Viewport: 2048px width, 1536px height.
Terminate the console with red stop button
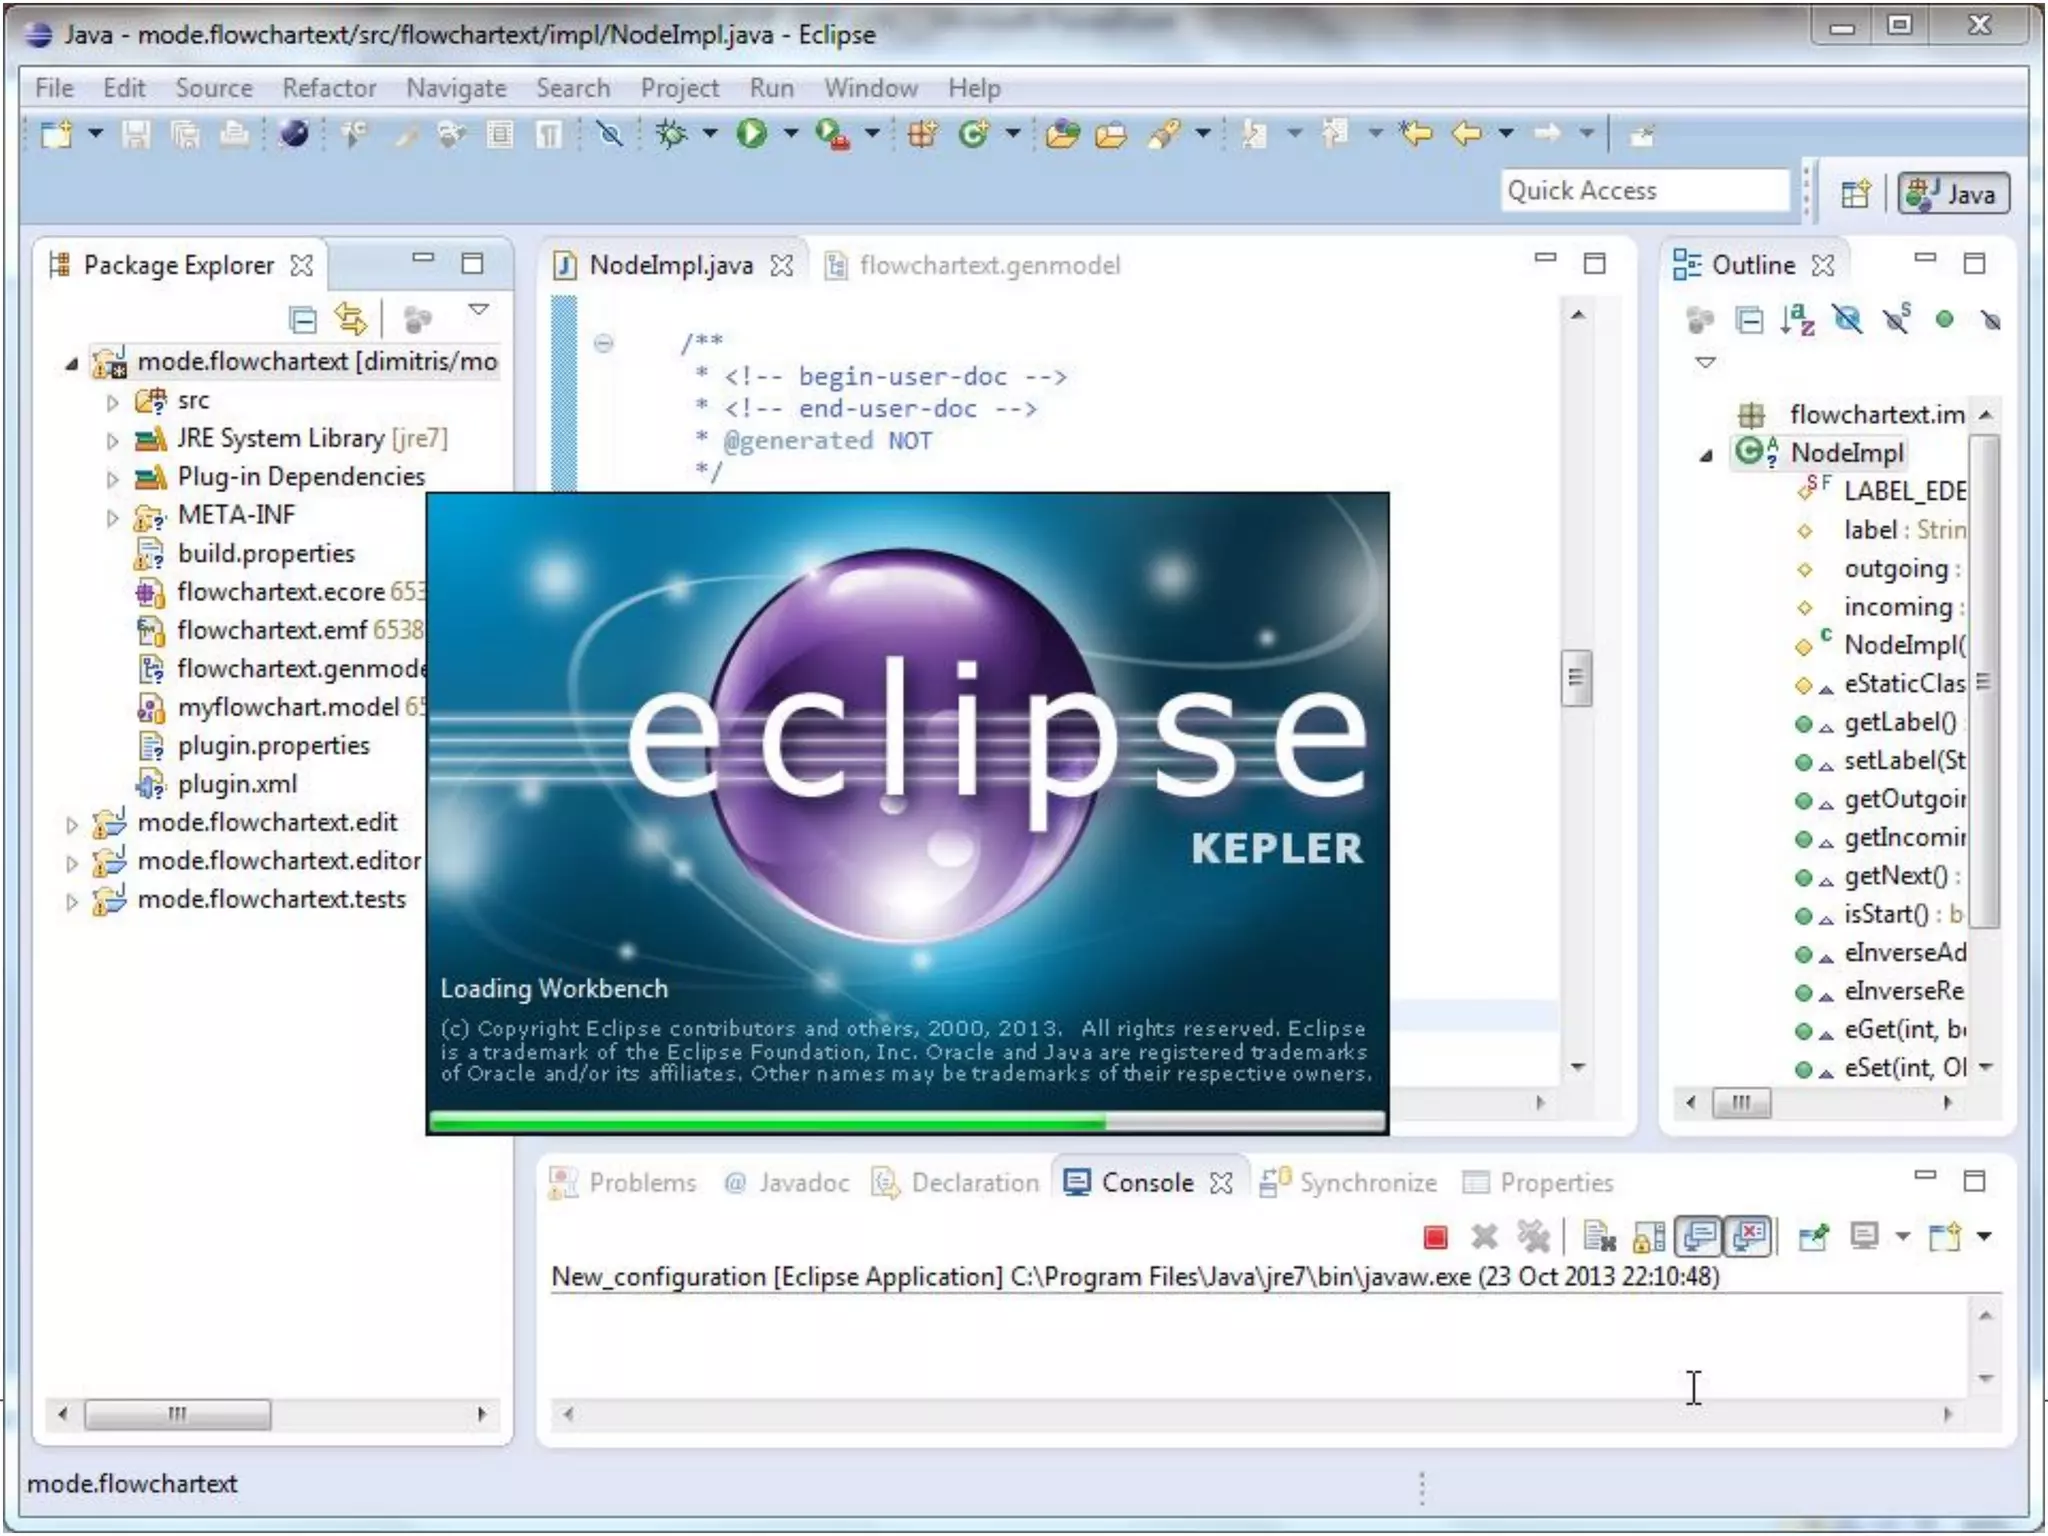click(1435, 1238)
